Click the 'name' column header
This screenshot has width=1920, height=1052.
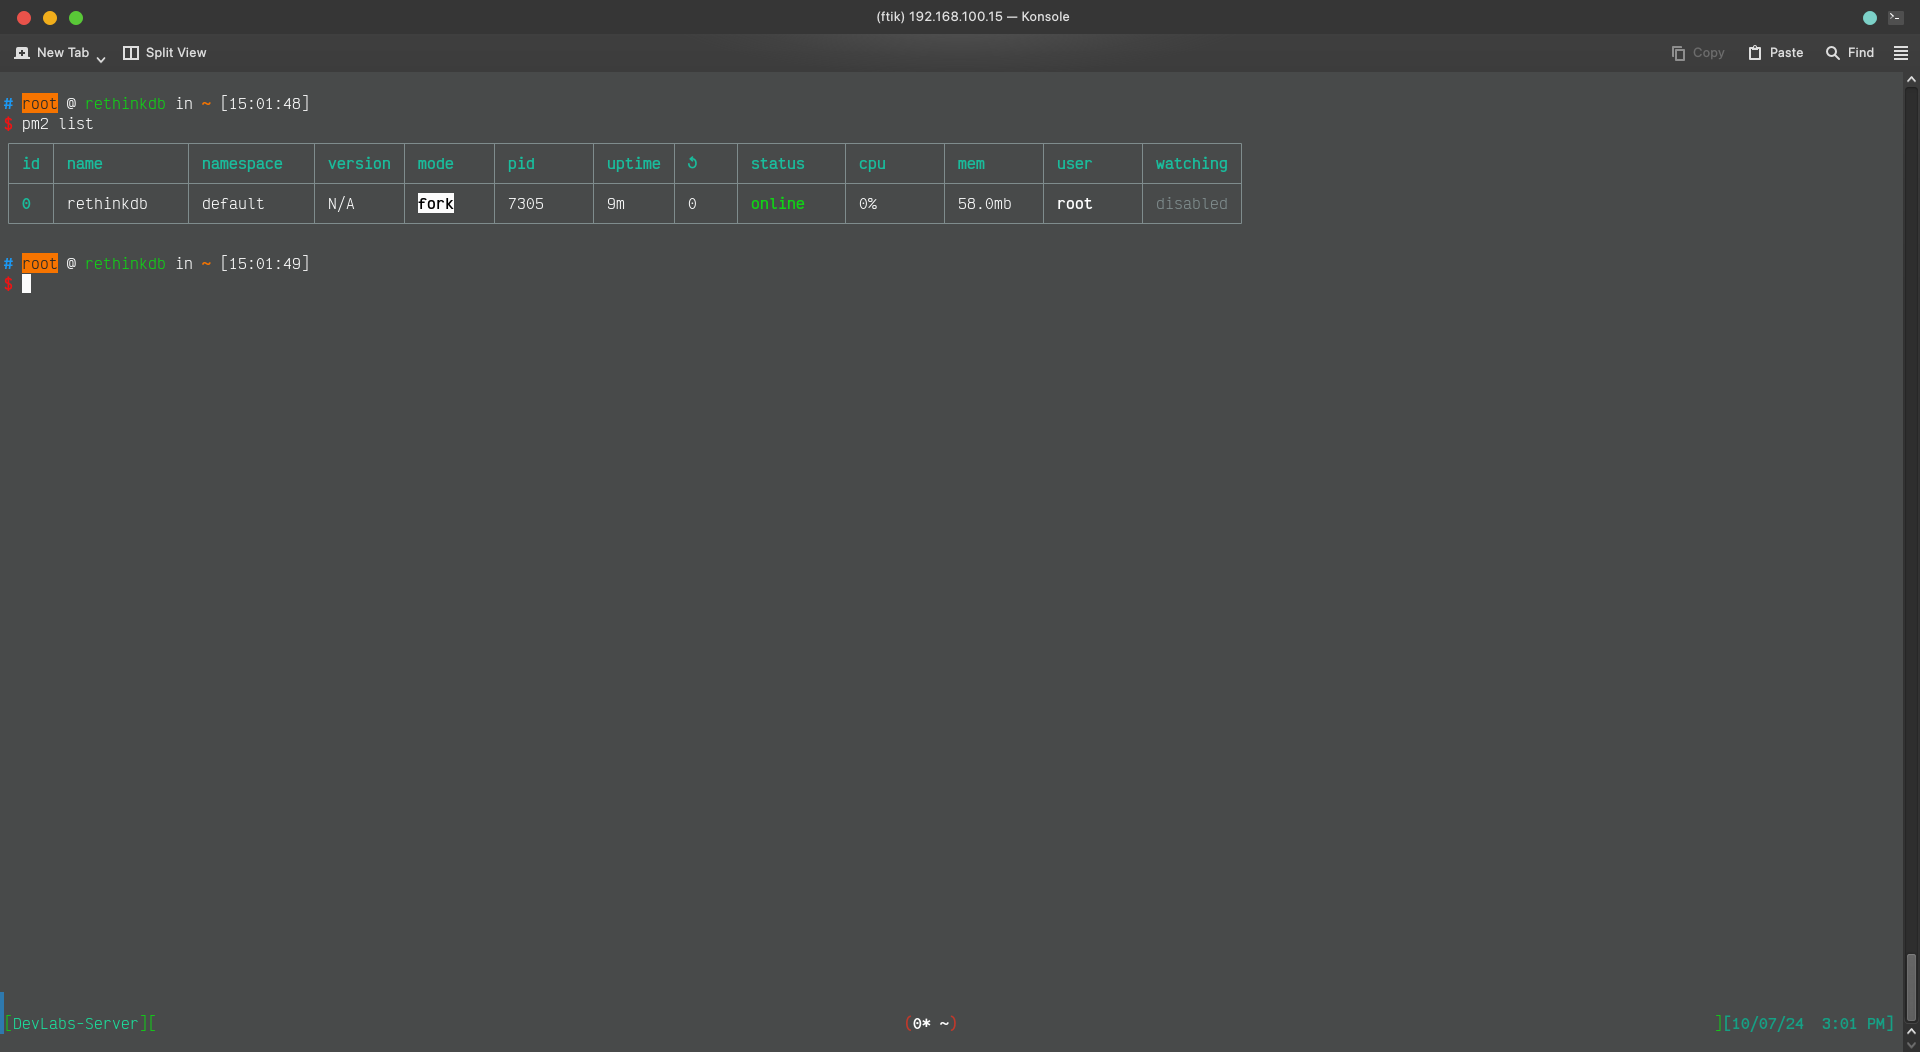tap(85, 164)
